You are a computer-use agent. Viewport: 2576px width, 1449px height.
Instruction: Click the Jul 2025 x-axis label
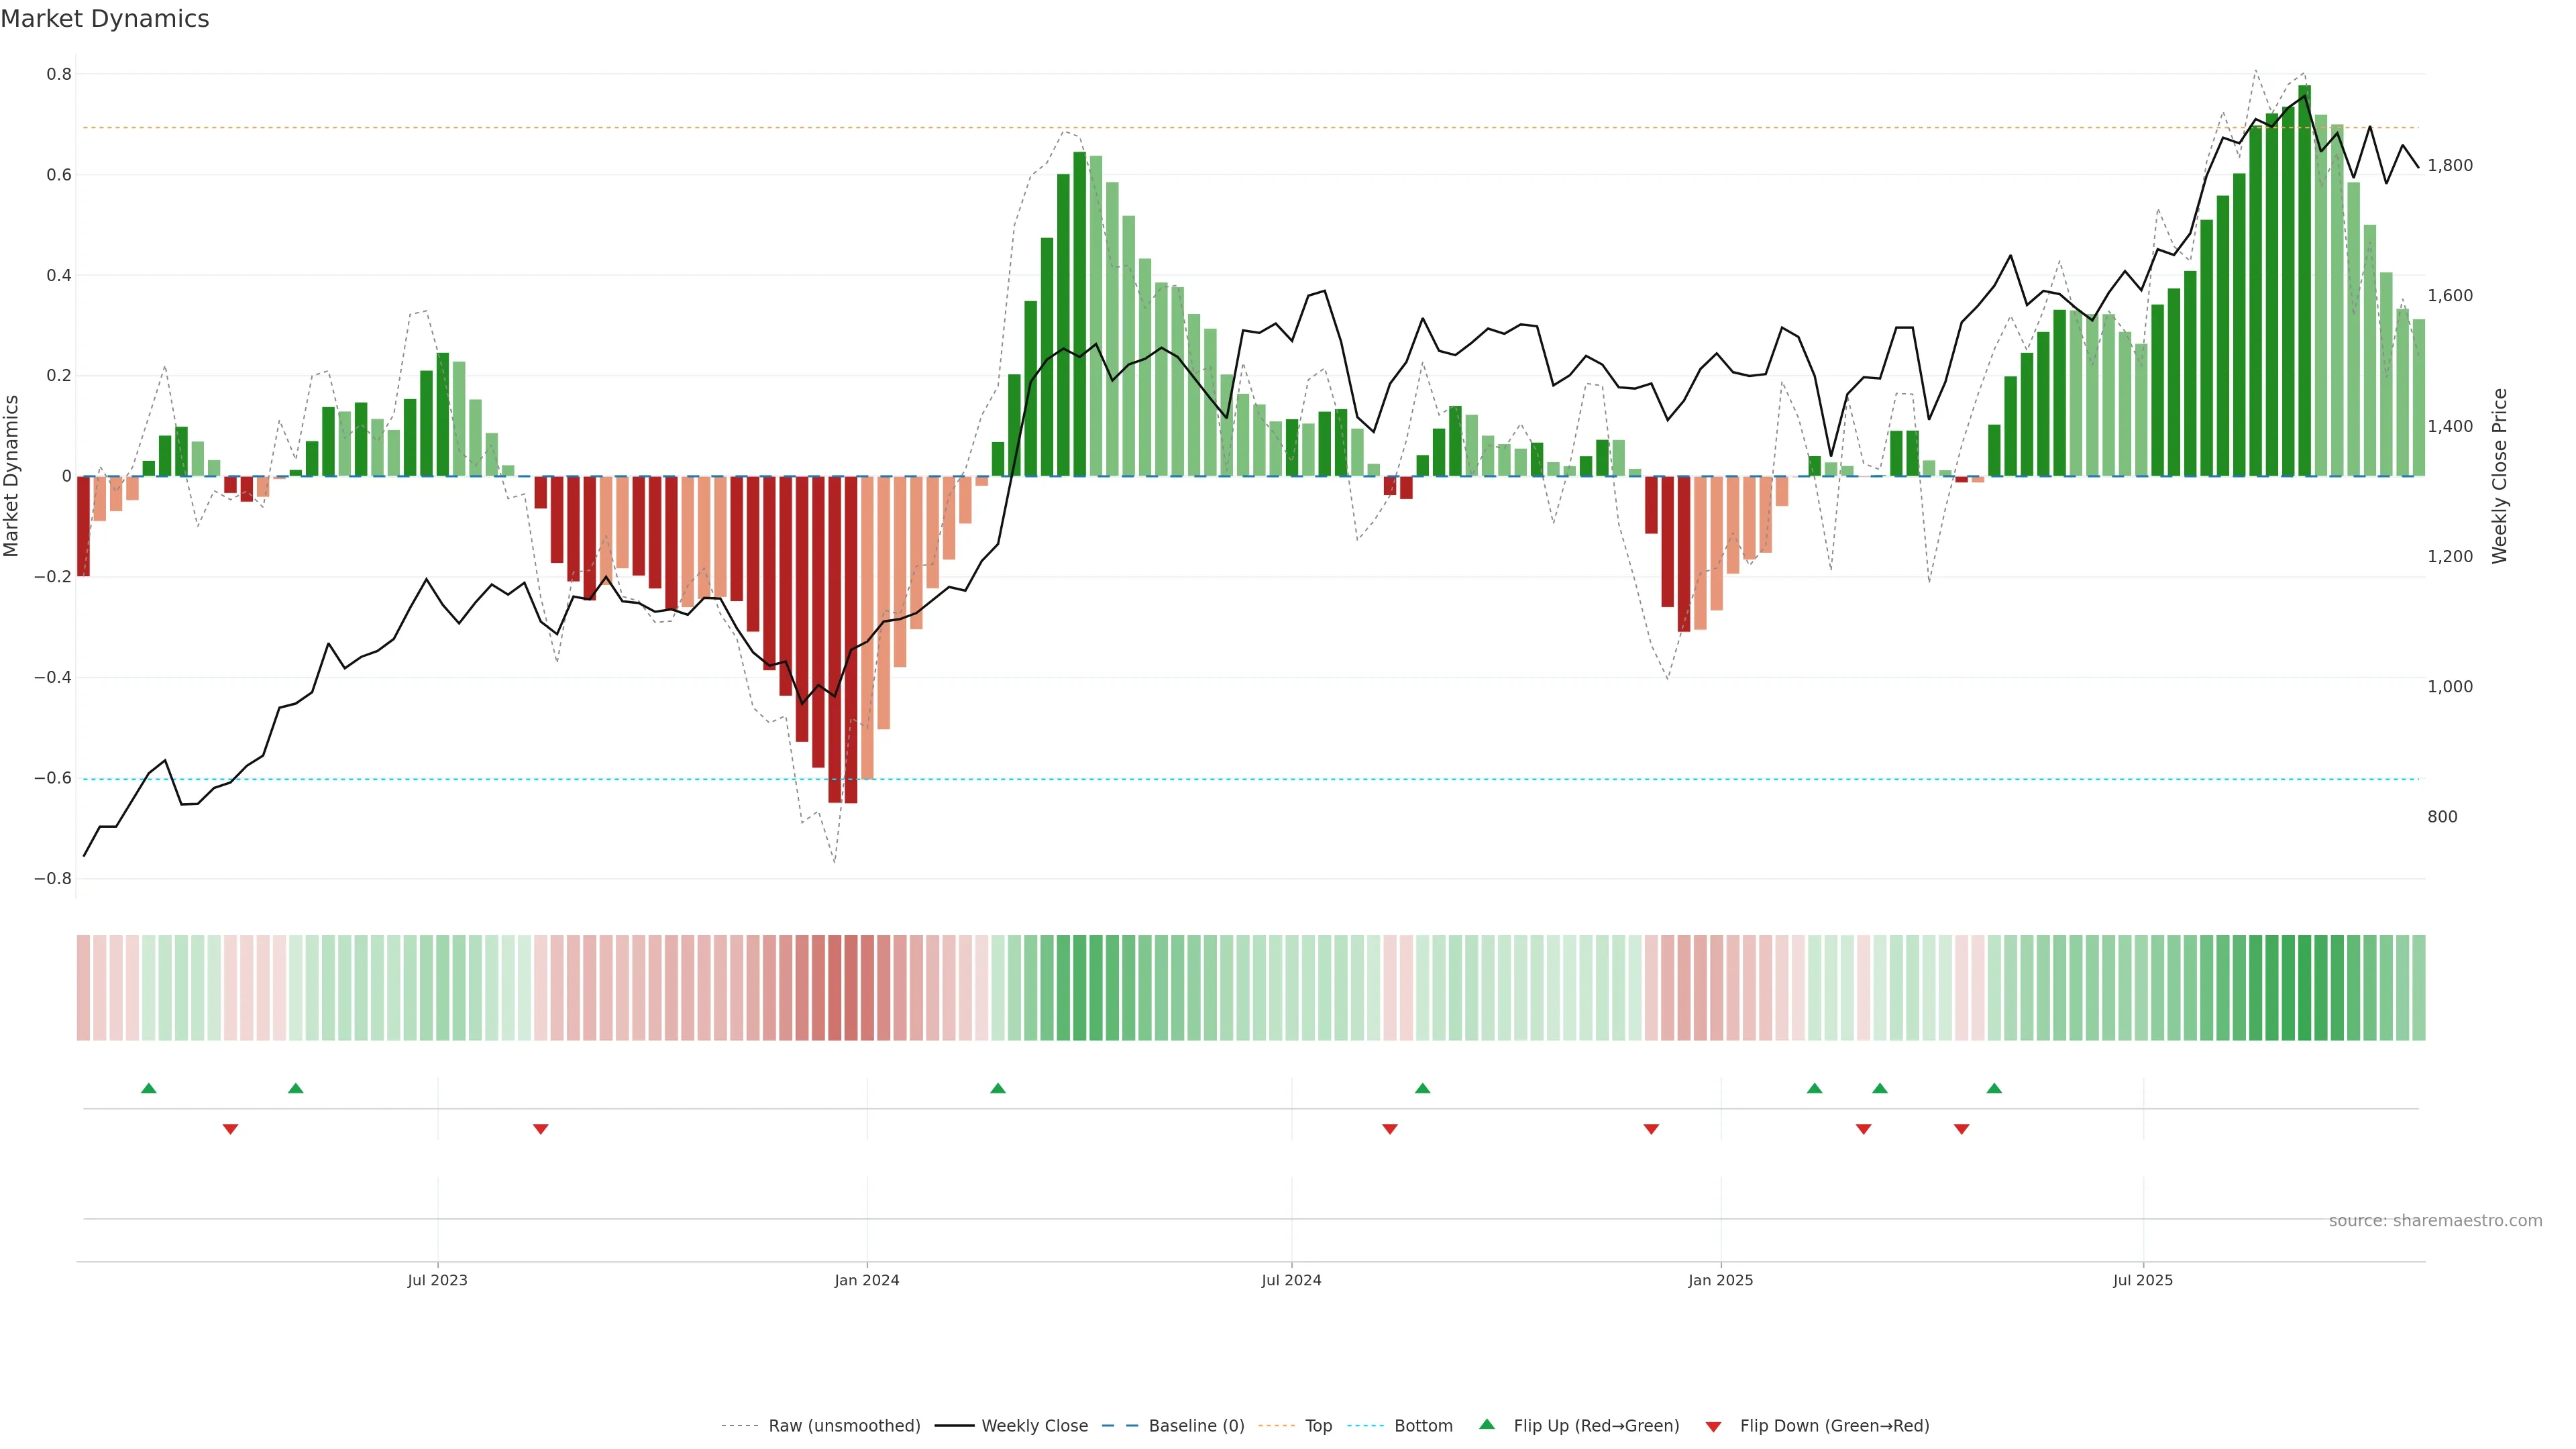2143,1280
